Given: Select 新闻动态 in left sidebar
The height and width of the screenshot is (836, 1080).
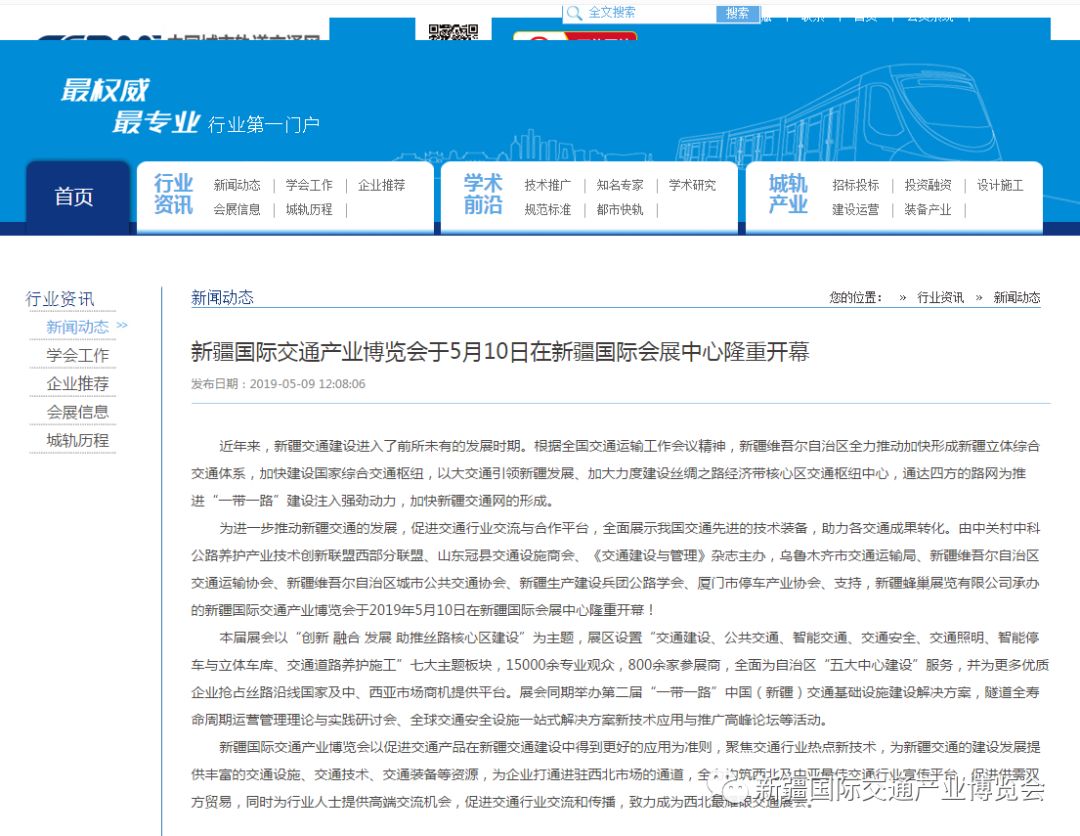Looking at the screenshot, I should click(x=78, y=327).
